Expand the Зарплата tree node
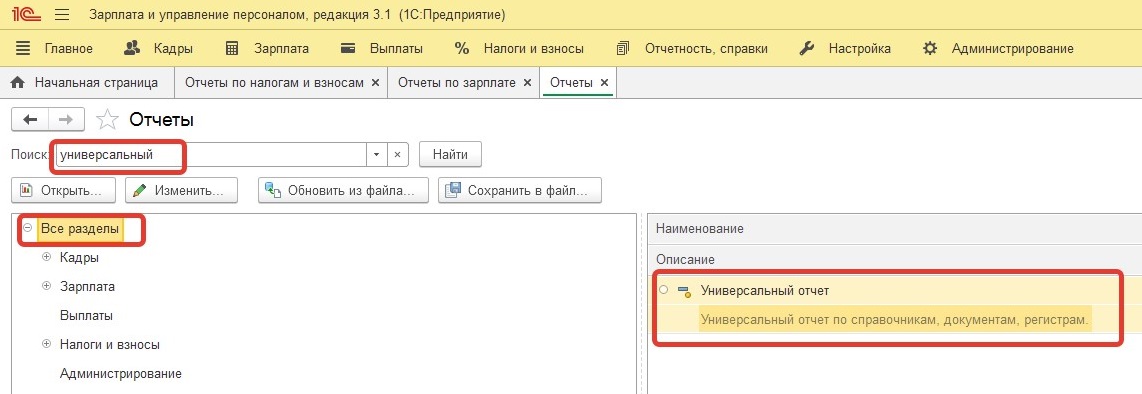The width and height of the screenshot is (1142, 394). pos(47,286)
